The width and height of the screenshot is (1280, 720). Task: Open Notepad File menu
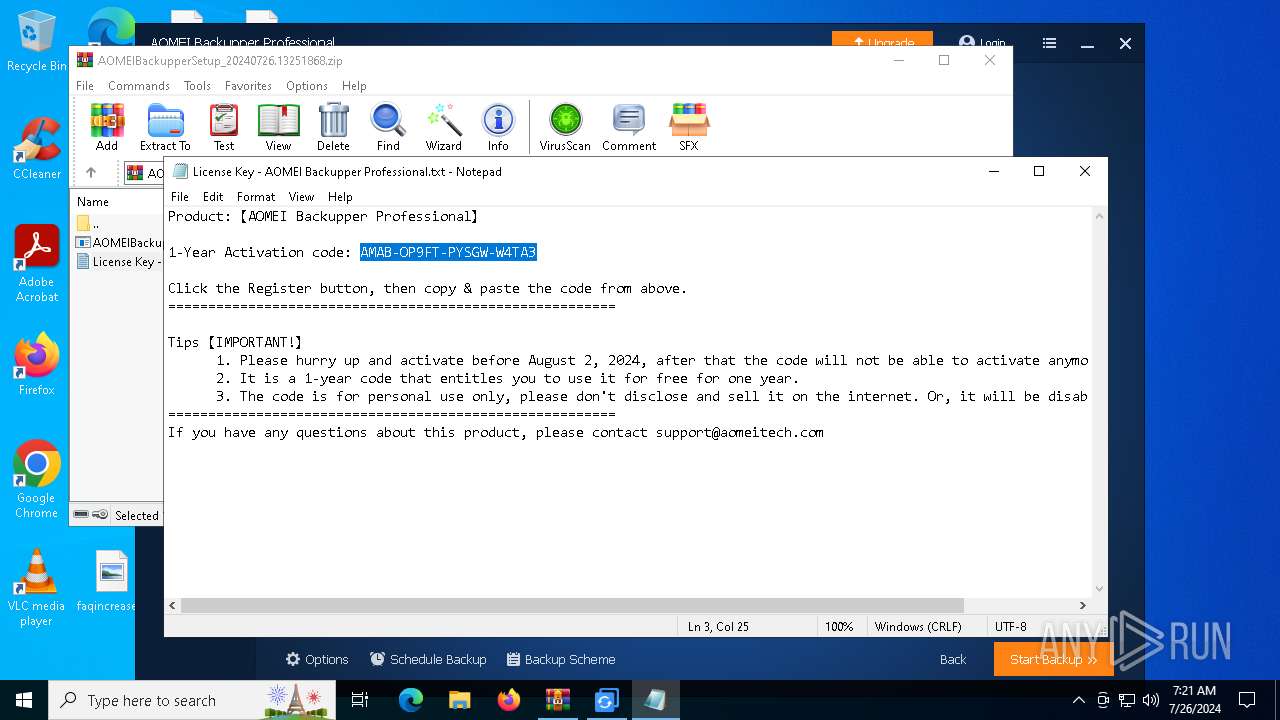tap(180, 197)
